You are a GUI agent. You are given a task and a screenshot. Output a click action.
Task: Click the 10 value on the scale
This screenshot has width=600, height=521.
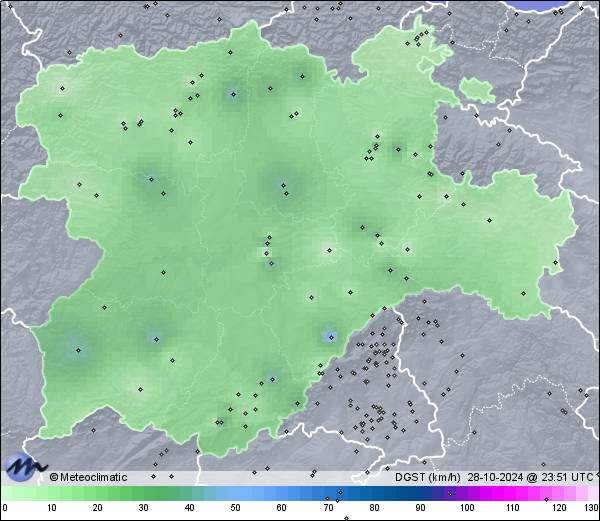tap(52, 508)
